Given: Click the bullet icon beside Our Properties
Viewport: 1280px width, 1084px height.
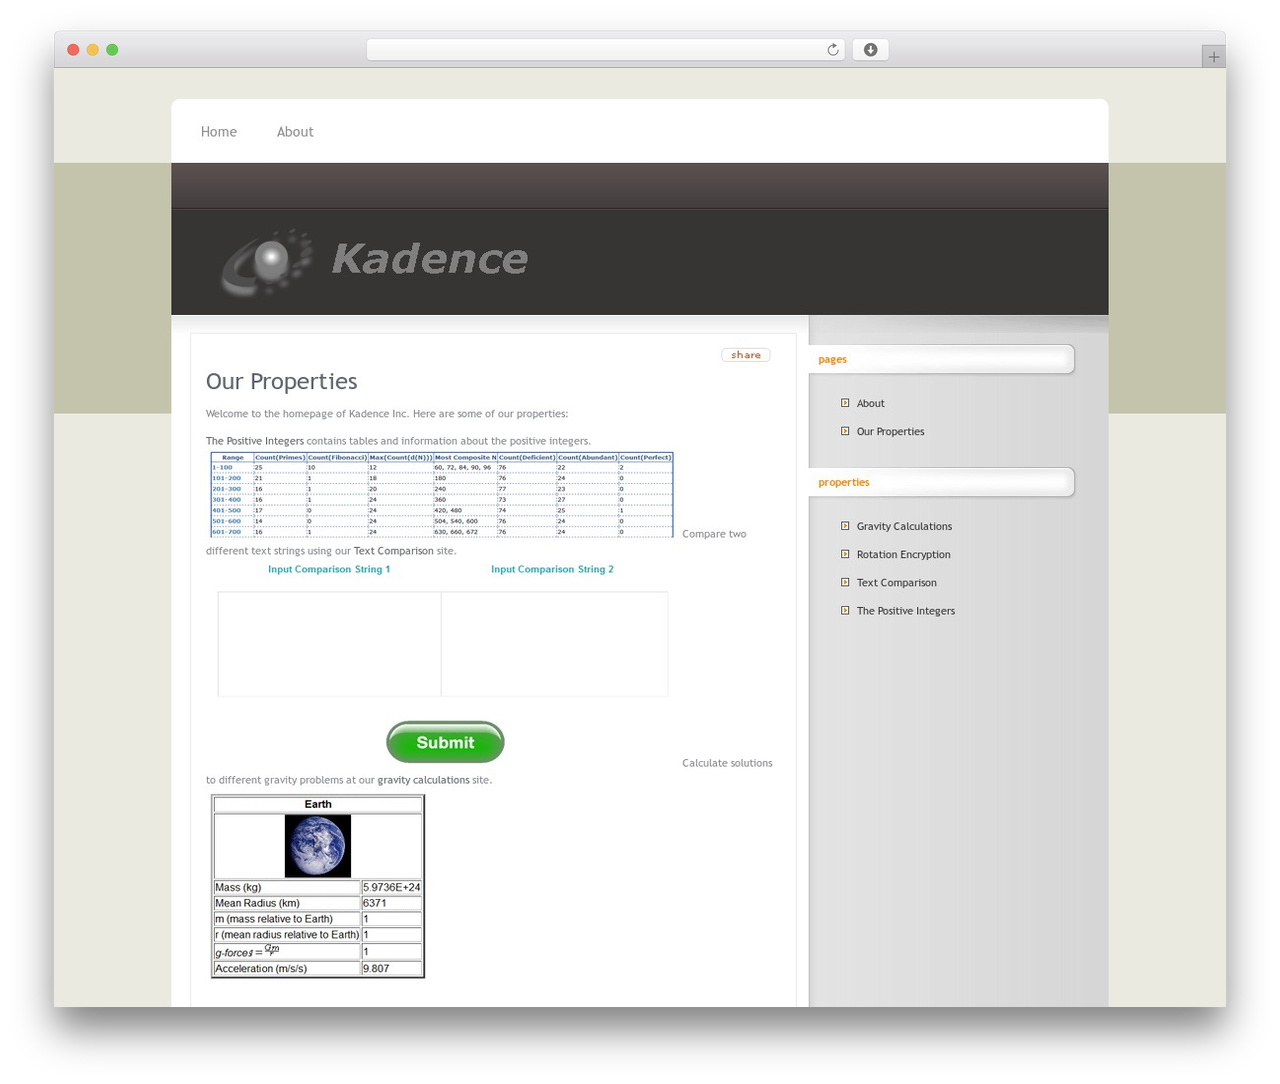Looking at the screenshot, I should (845, 431).
